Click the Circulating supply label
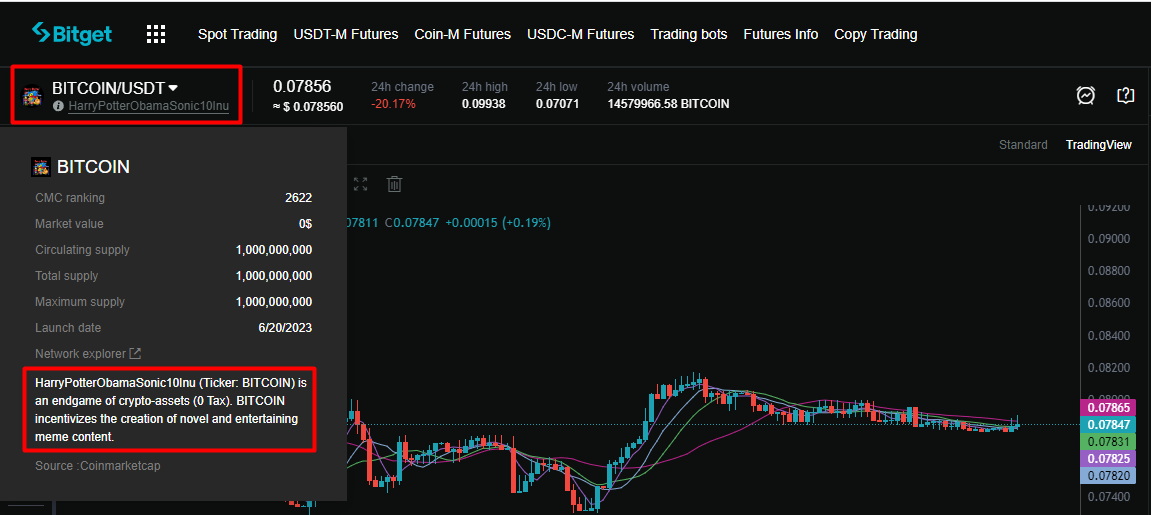1151x515 pixels. click(x=82, y=249)
